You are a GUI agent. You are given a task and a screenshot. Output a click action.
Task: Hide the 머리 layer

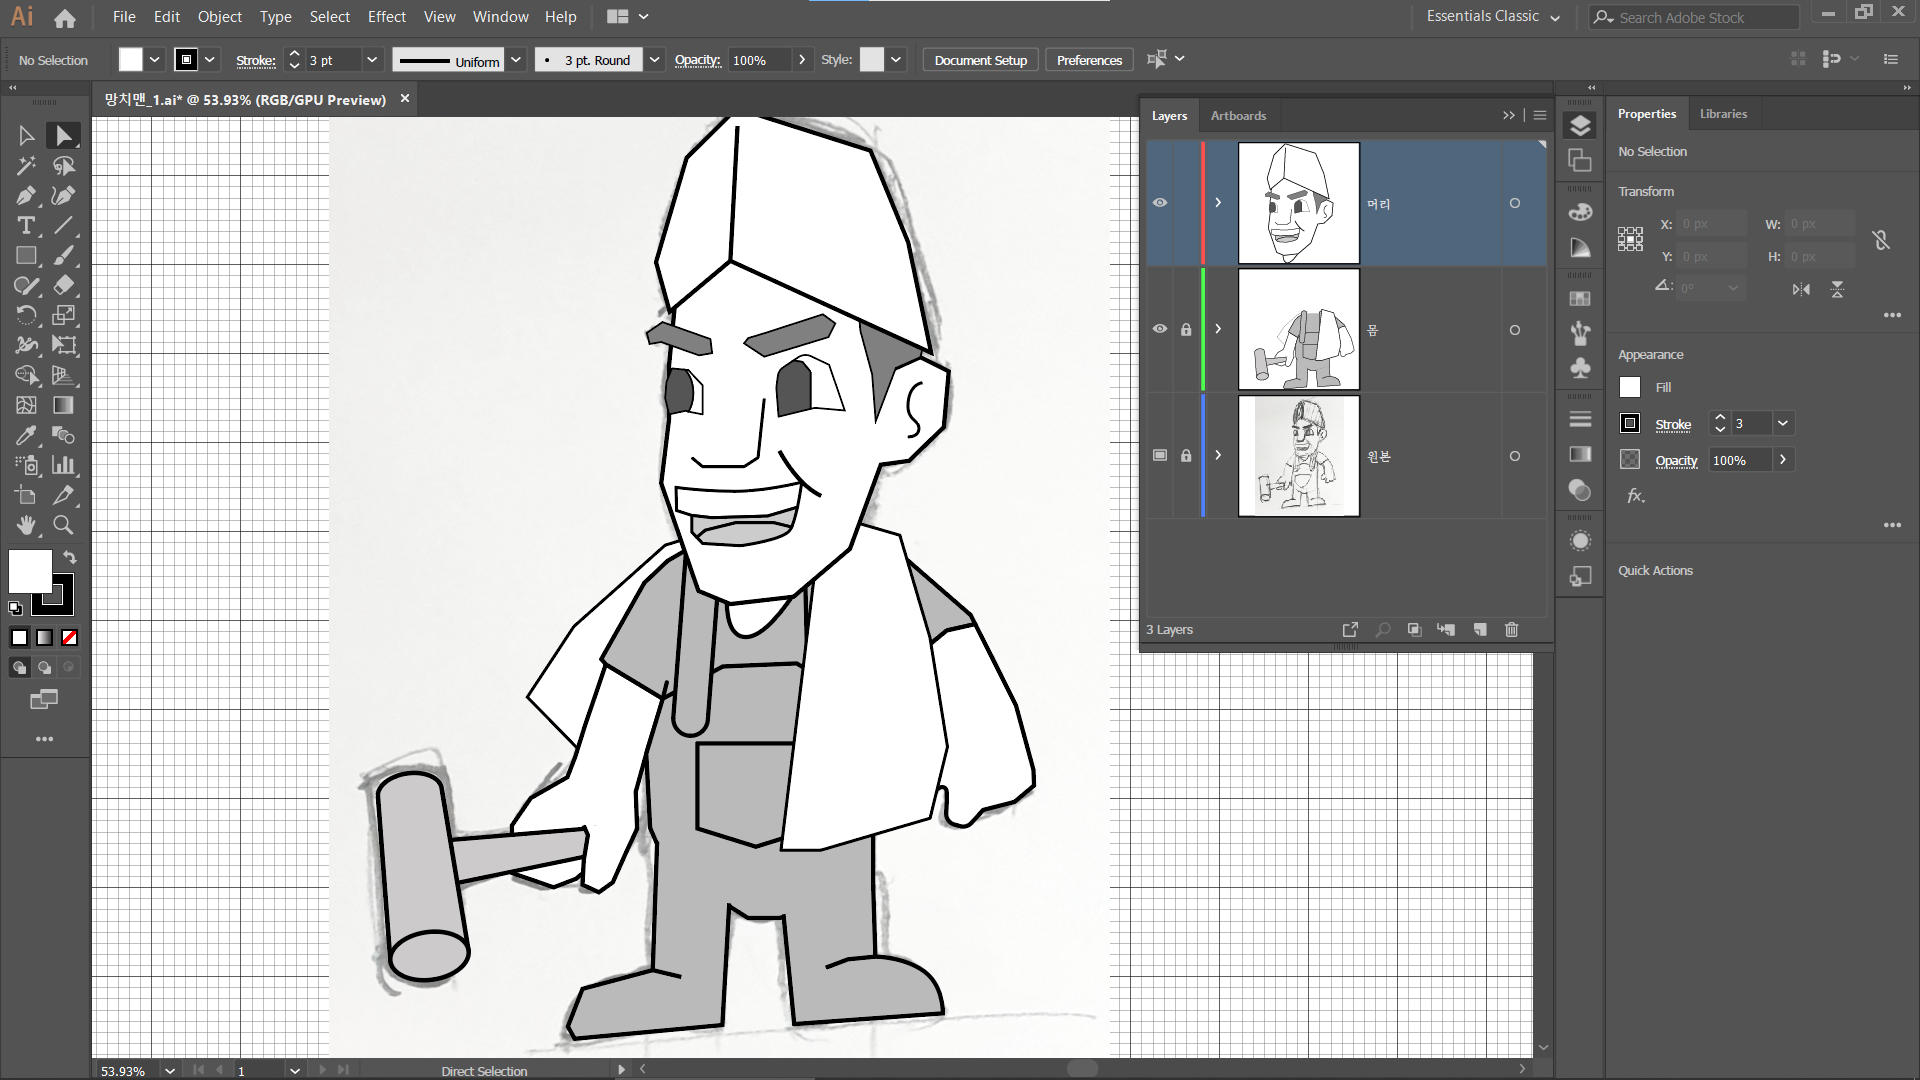click(x=1160, y=203)
